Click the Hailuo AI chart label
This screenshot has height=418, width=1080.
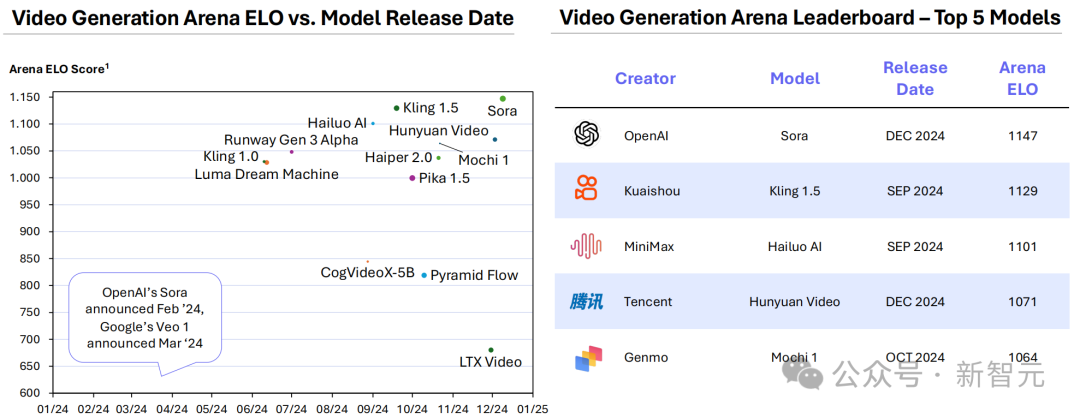(x=338, y=123)
